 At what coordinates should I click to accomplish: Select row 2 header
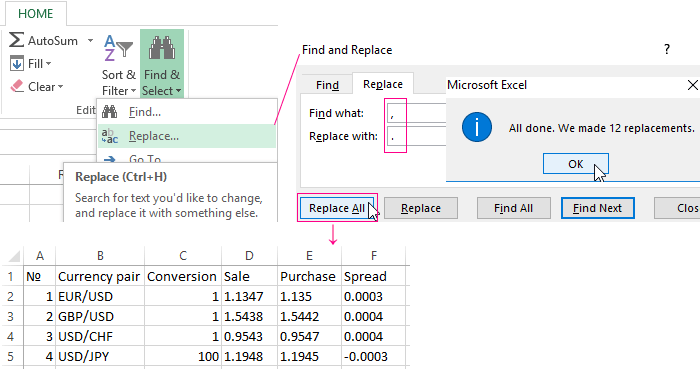click(x=11, y=296)
